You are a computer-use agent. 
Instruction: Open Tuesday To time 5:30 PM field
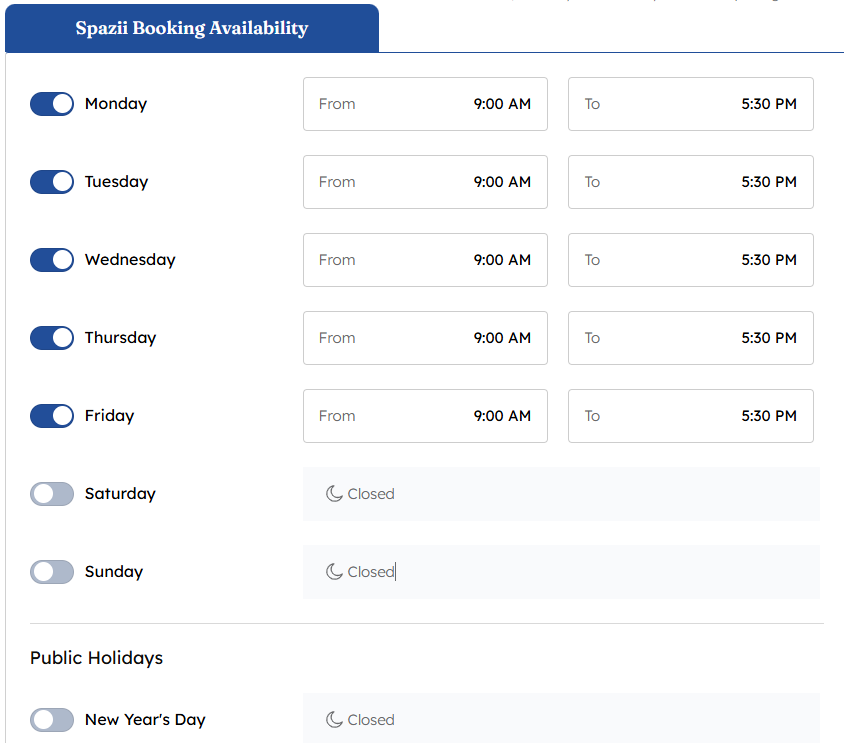[691, 182]
